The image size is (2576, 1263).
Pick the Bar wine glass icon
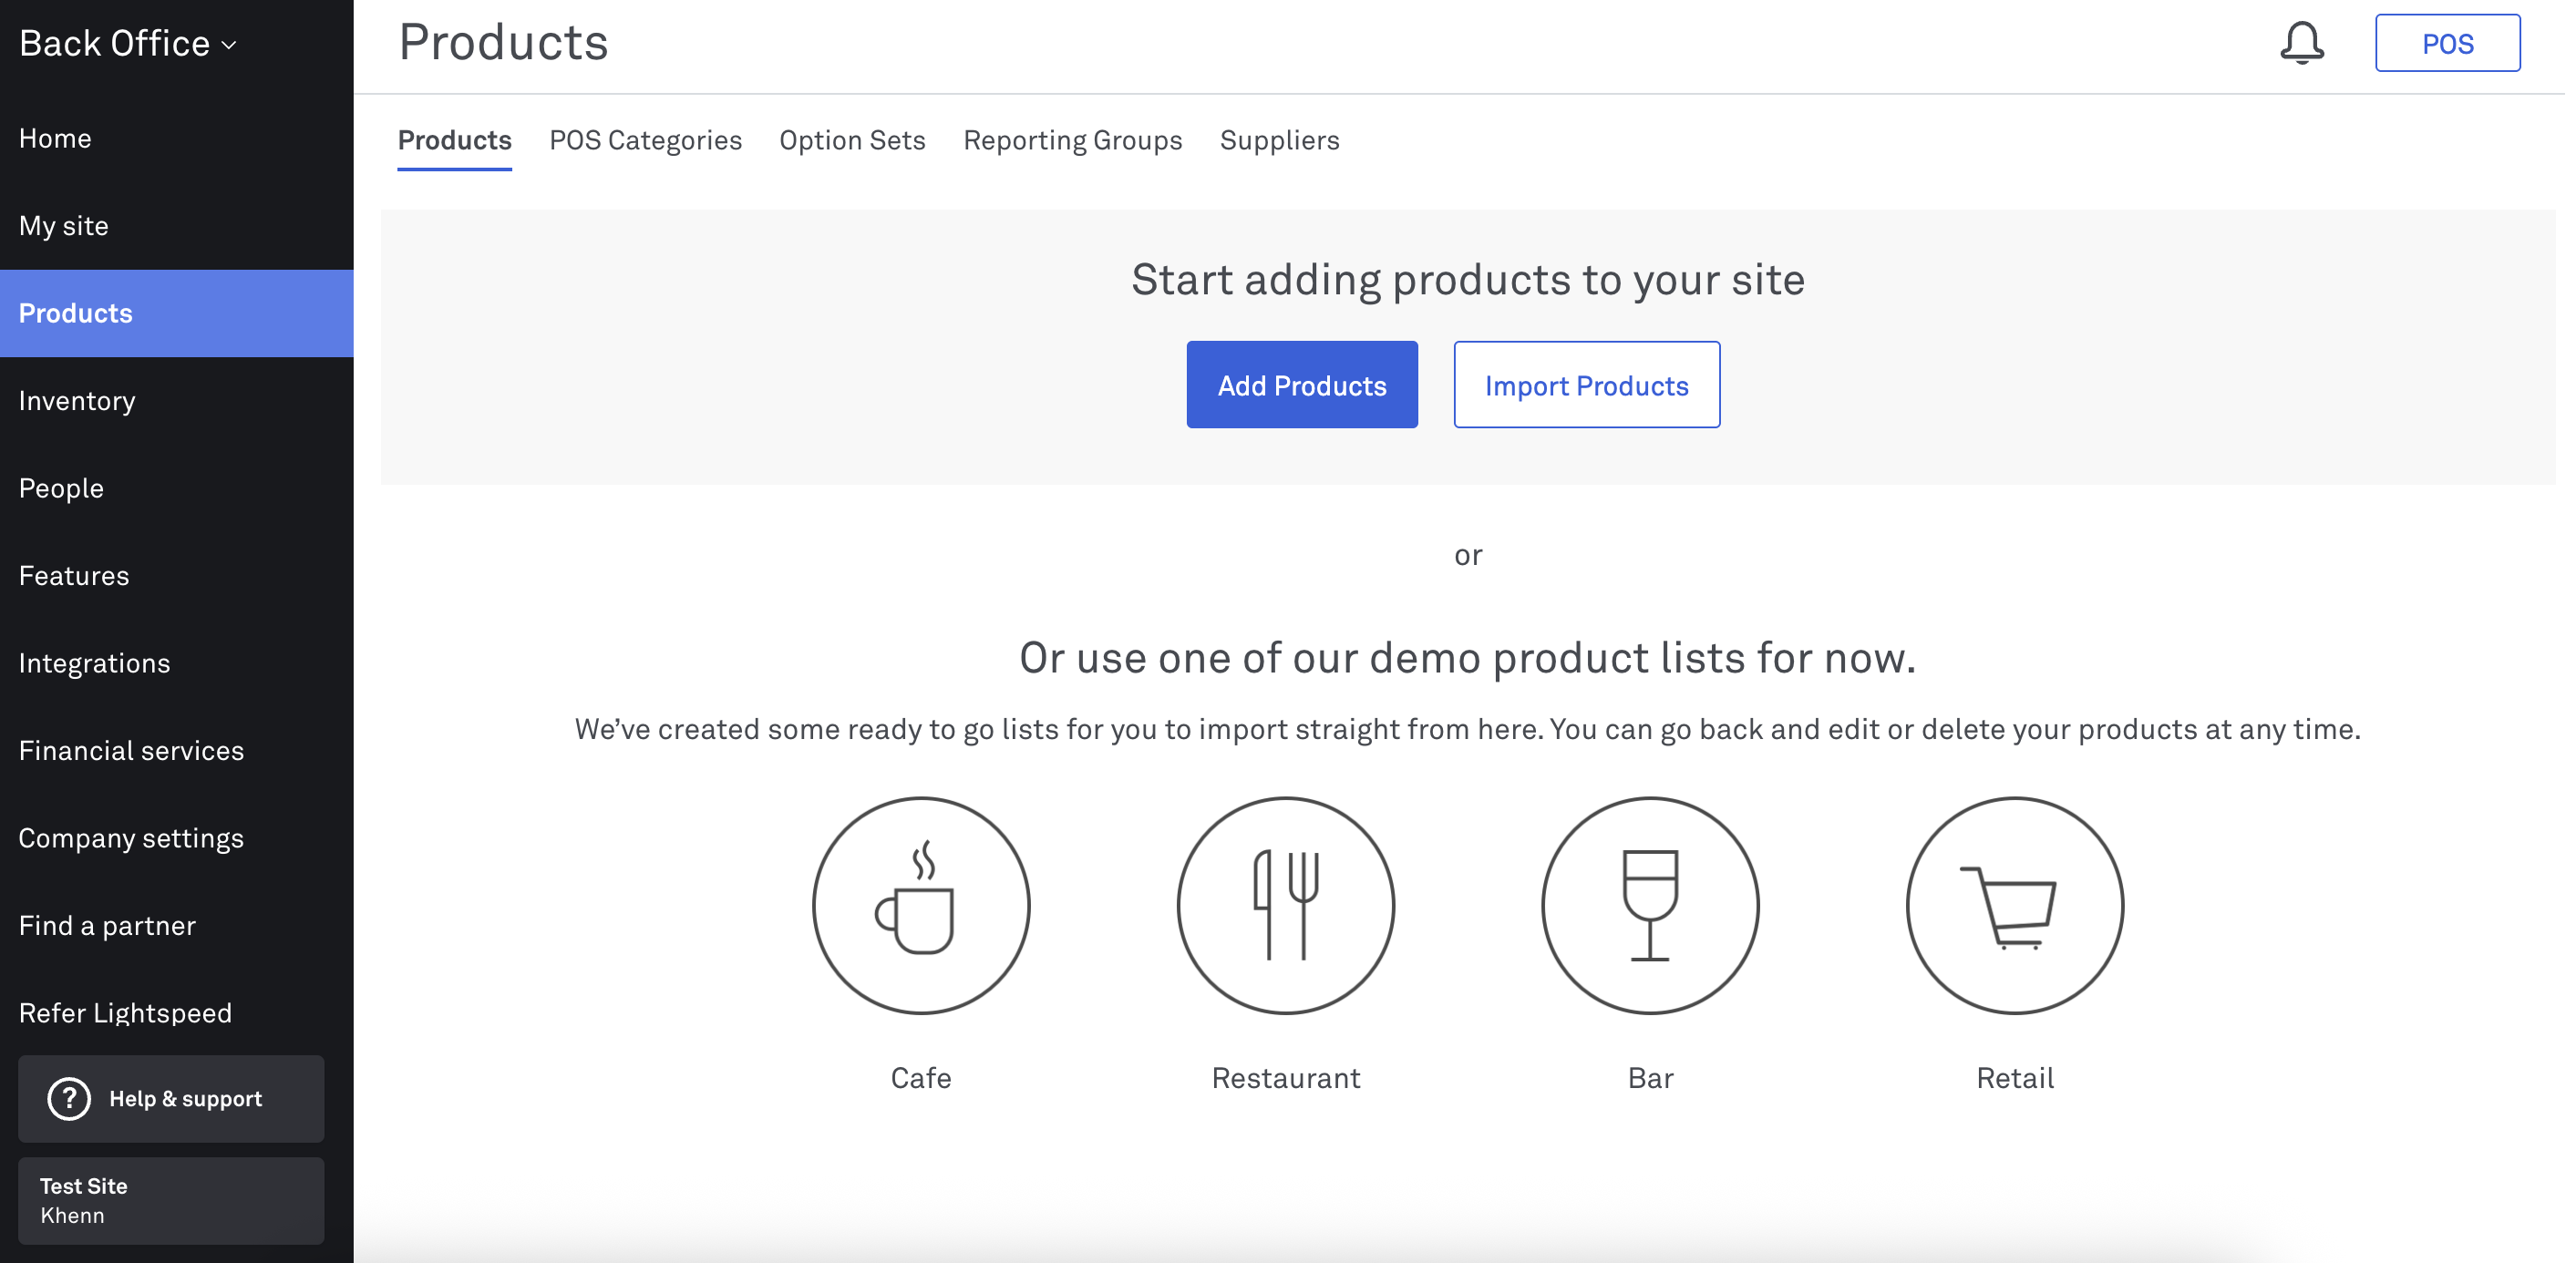(x=1650, y=905)
